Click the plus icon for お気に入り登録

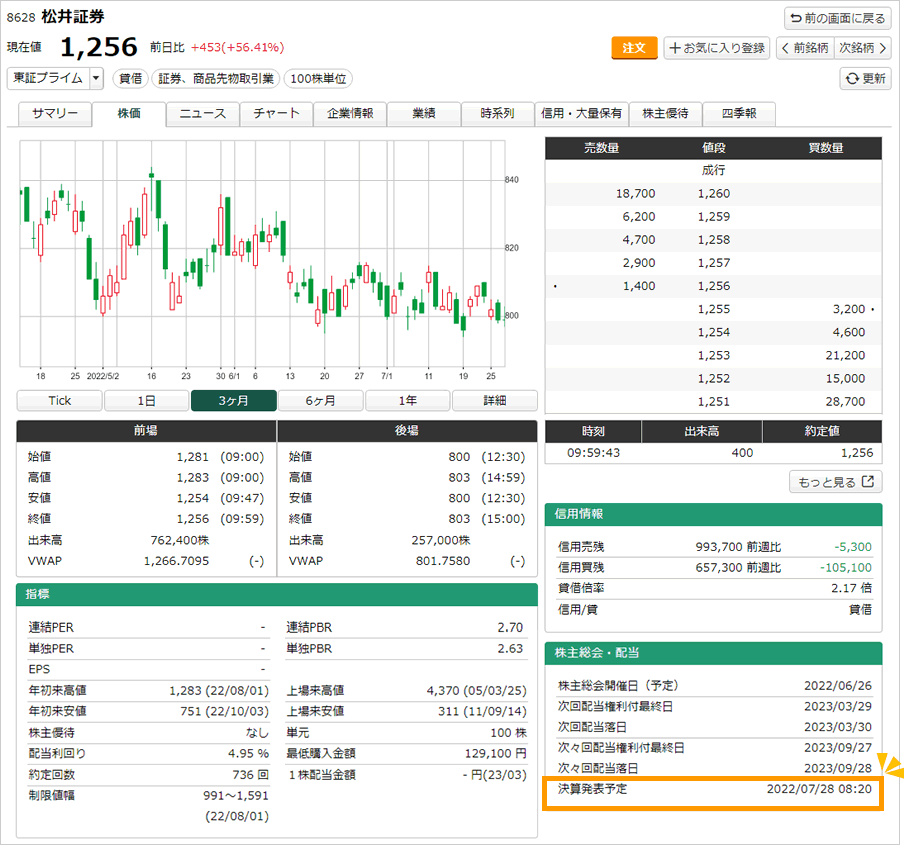(x=675, y=48)
